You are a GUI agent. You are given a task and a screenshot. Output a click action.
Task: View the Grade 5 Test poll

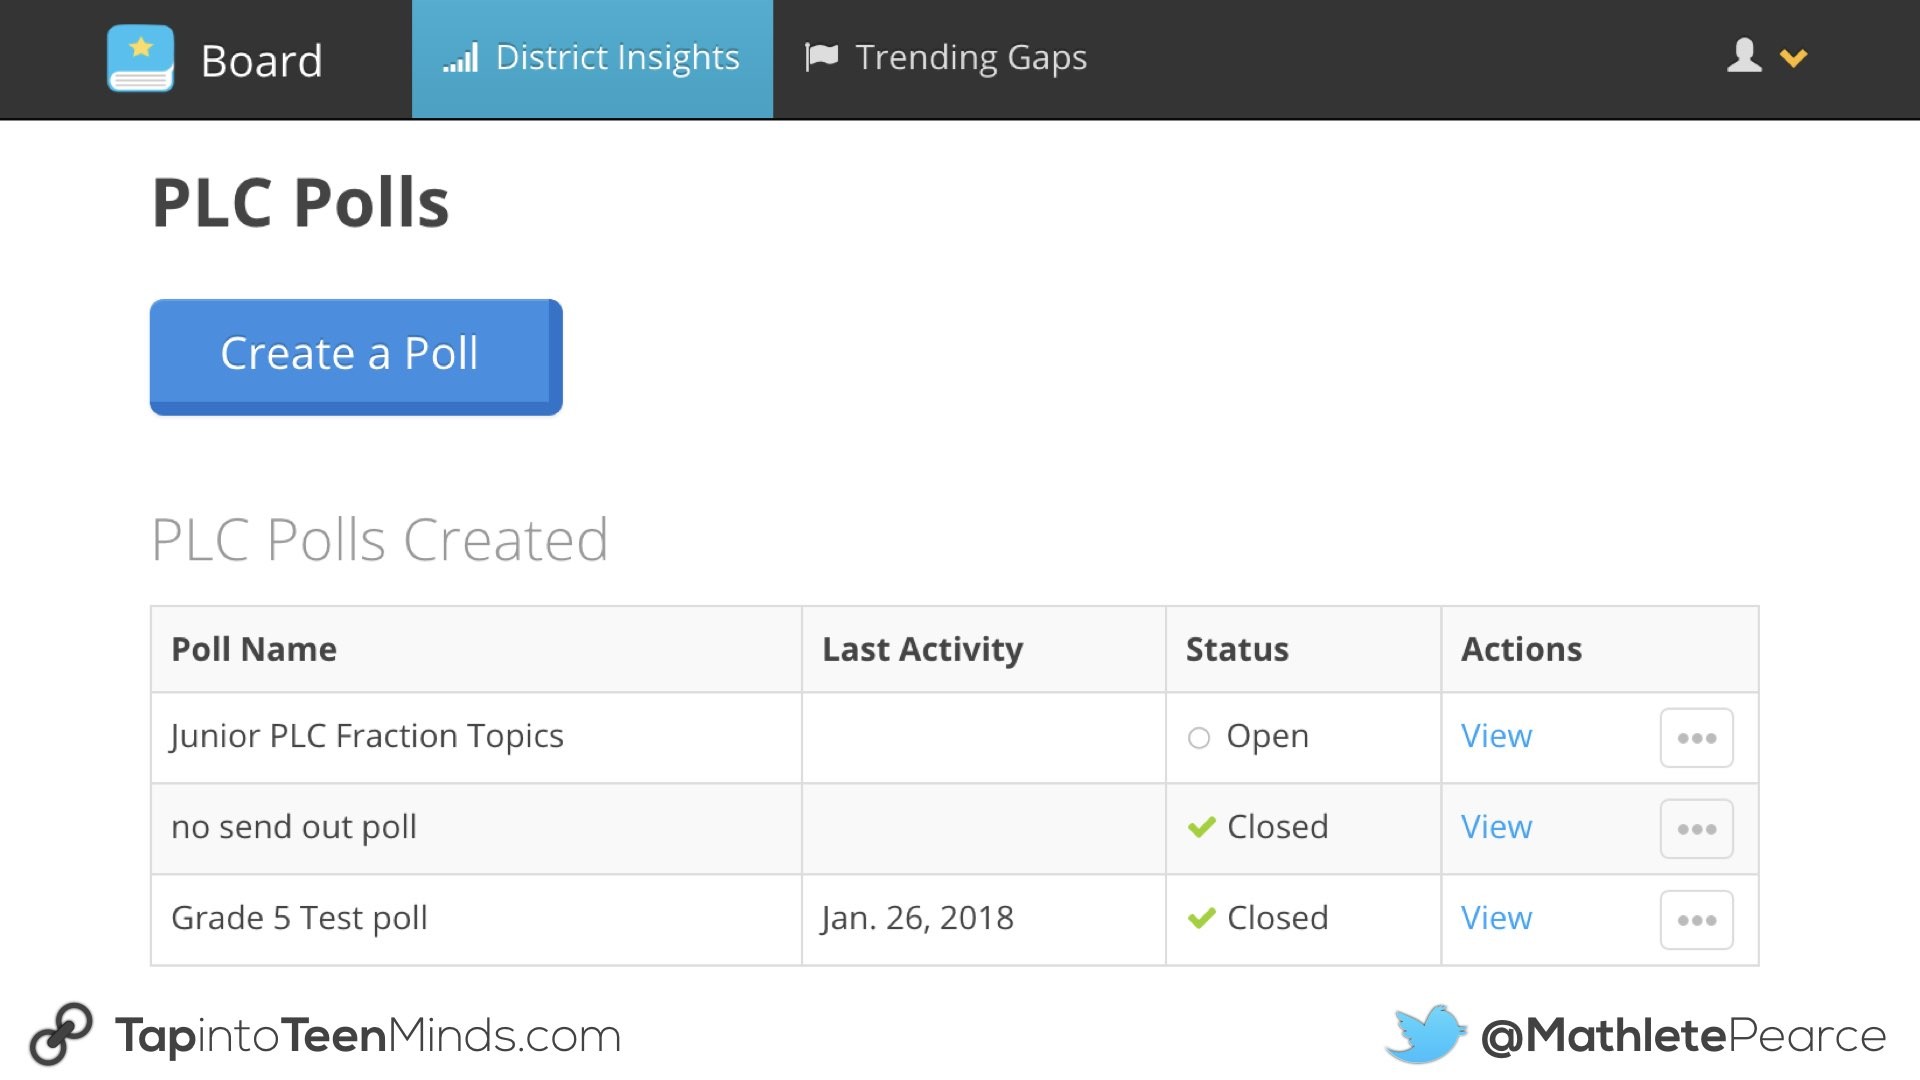[1496, 918]
